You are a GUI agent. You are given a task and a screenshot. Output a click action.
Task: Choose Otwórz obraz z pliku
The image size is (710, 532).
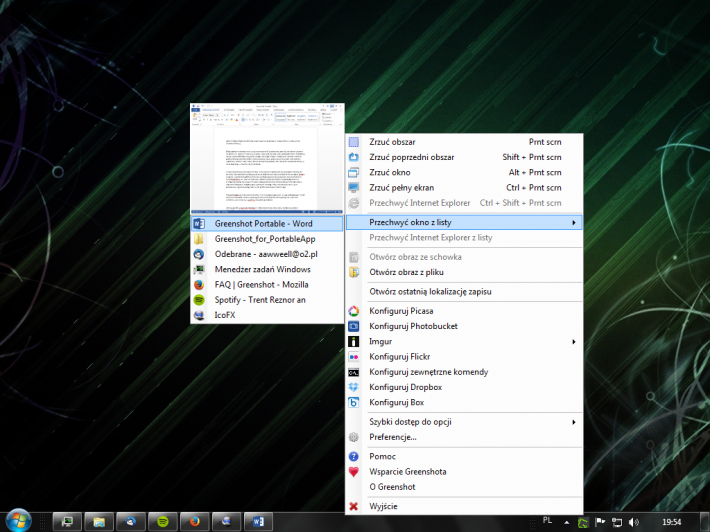[x=465, y=272]
